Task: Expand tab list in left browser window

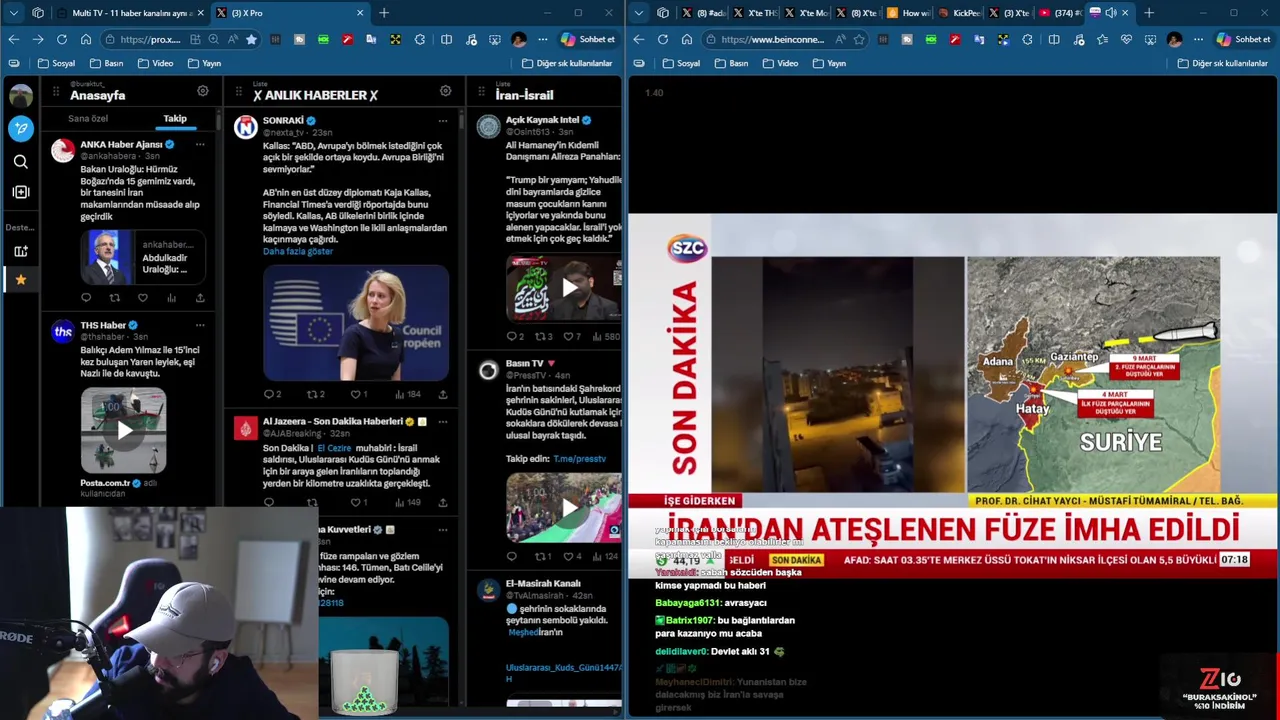Action: 13,13
